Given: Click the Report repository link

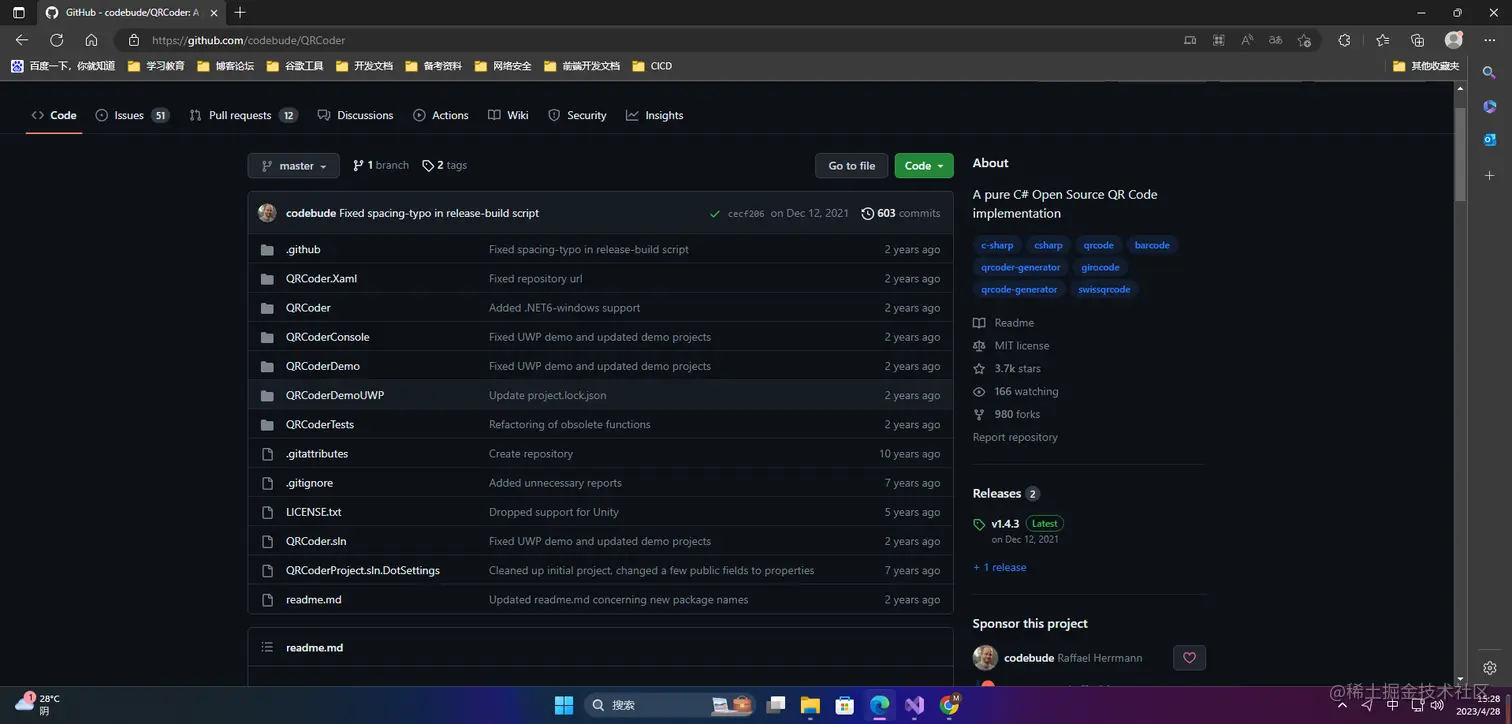Looking at the screenshot, I should (x=1015, y=437).
